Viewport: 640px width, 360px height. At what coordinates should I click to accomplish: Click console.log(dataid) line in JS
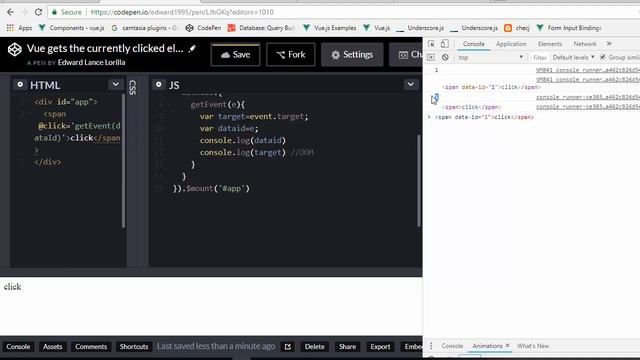click(243, 140)
